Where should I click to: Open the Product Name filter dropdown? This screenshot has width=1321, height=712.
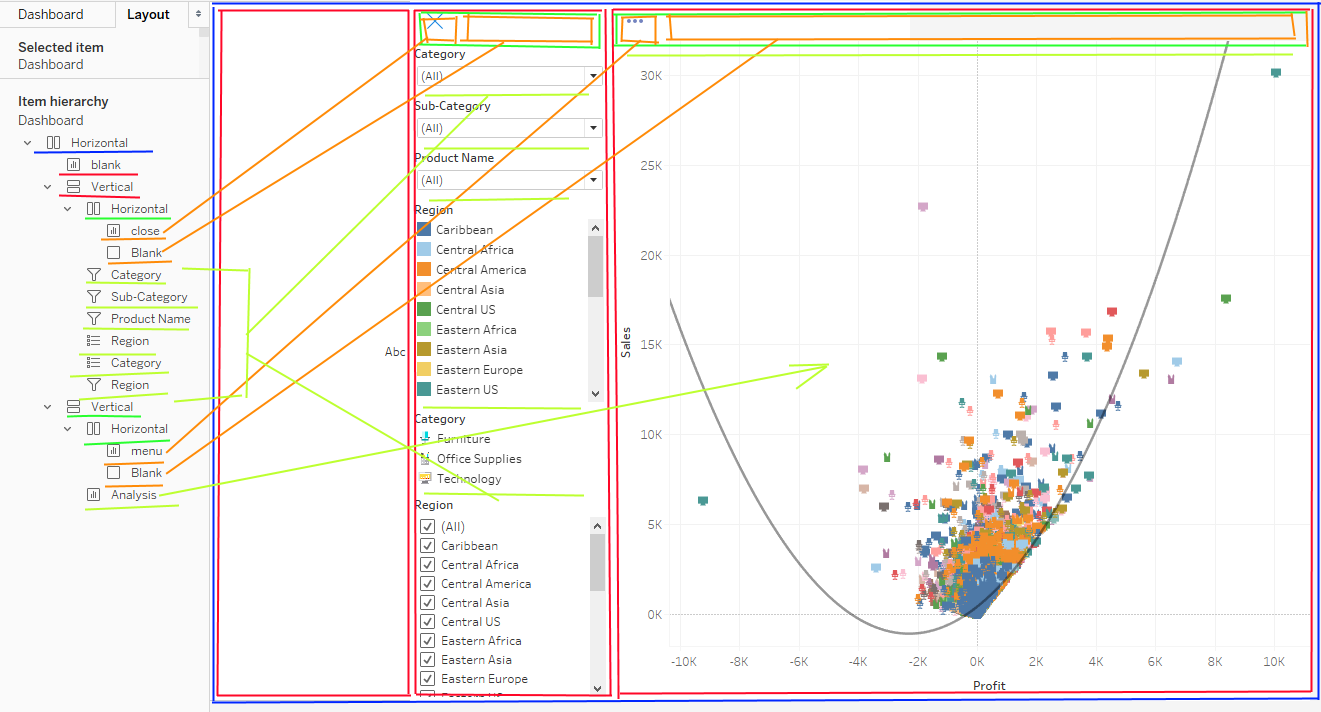(x=594, y=180)
